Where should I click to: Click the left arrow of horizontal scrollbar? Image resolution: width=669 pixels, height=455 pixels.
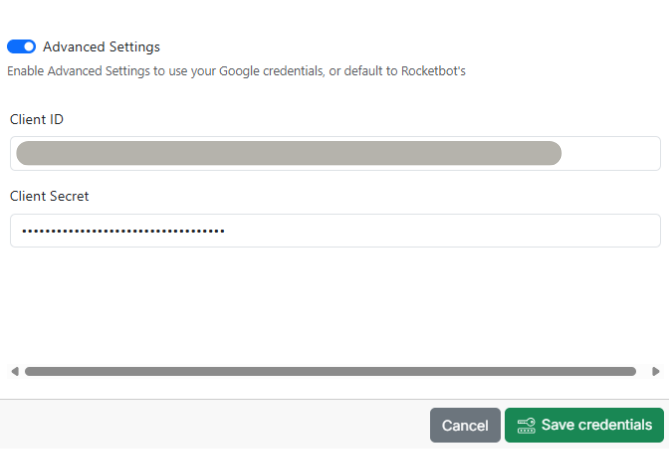[x=15, y=371]
